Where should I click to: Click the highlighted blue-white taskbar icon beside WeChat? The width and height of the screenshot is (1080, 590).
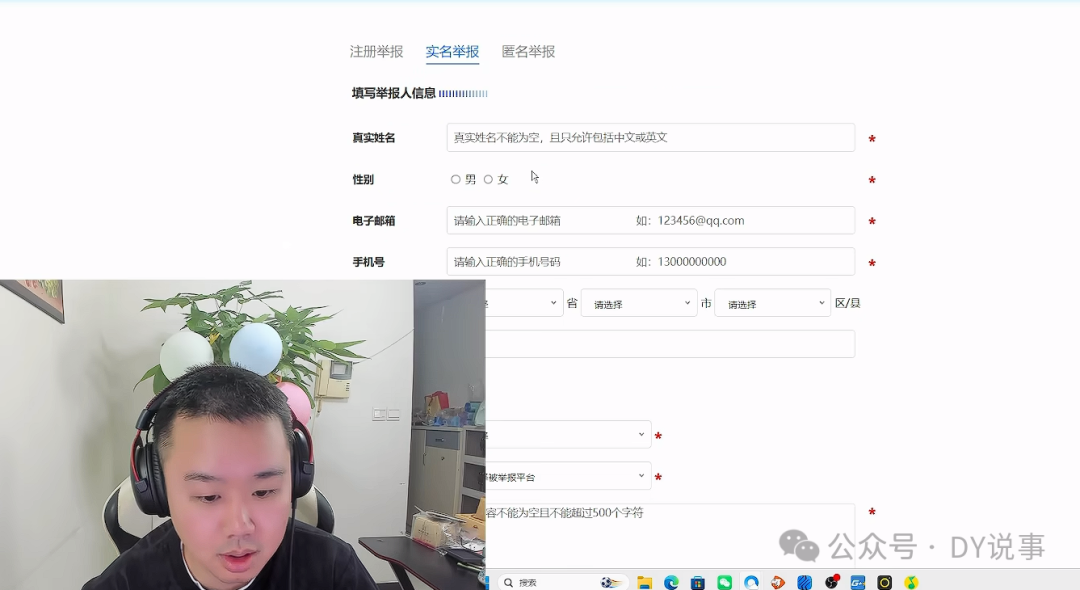point(751,582)
